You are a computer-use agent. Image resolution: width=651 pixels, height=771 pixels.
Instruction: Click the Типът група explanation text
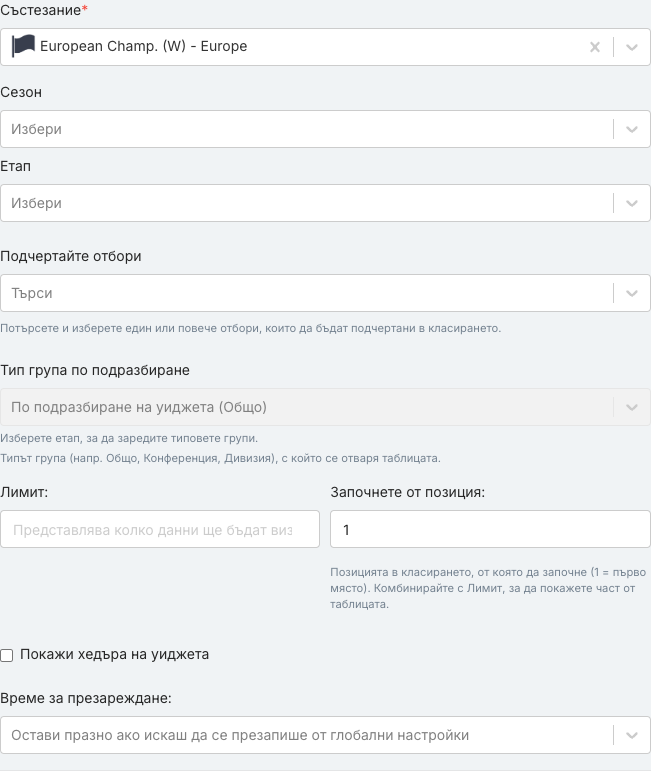click(220, 458)
